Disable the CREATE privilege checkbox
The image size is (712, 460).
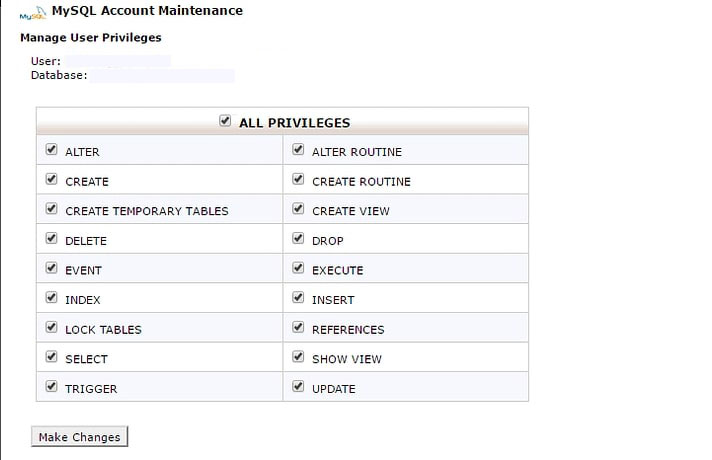(51, 180)
